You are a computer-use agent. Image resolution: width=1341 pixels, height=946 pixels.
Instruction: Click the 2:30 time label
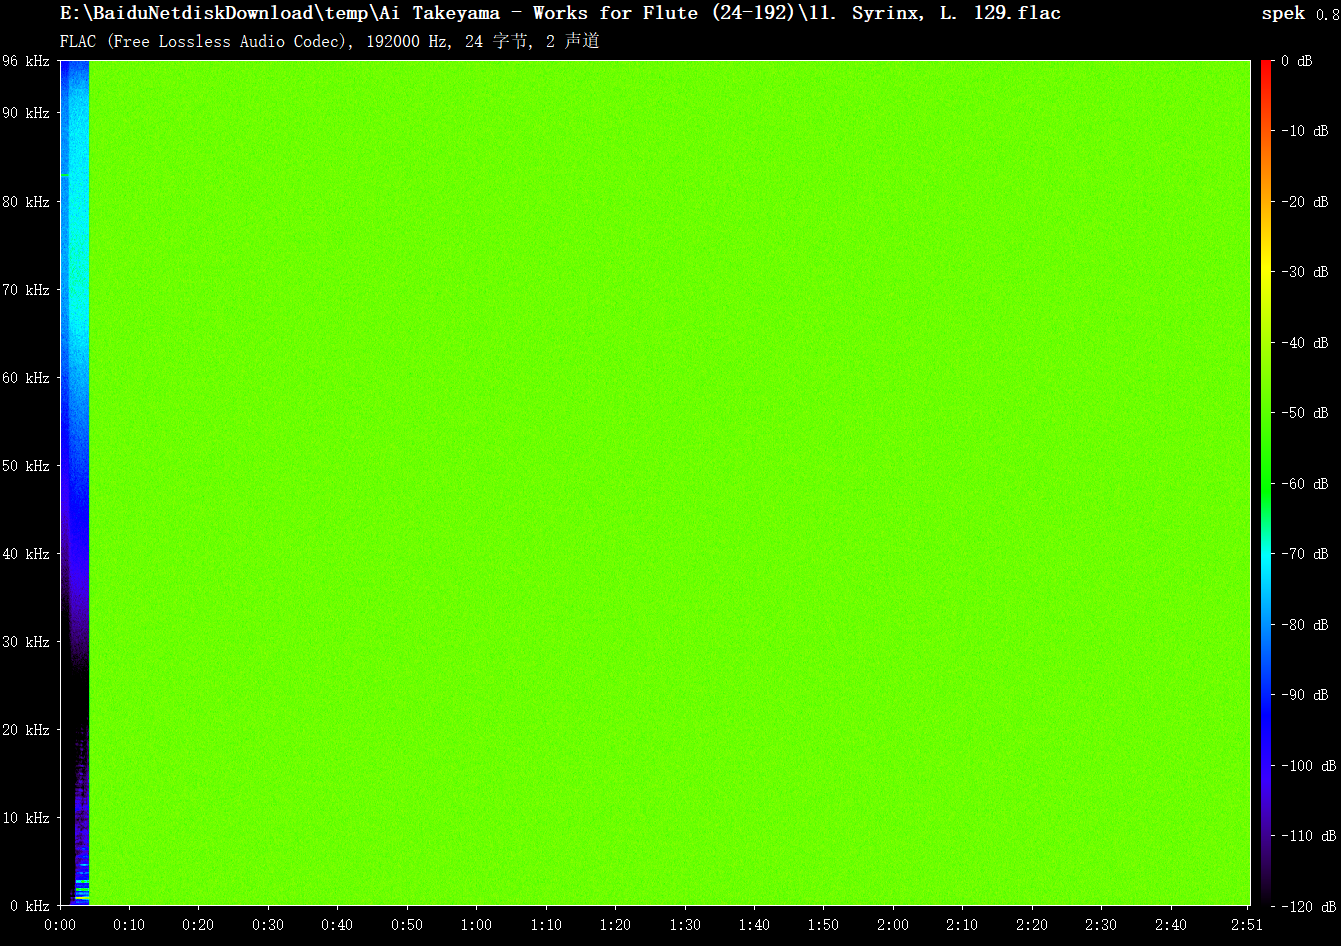[x=1101, y=925]
